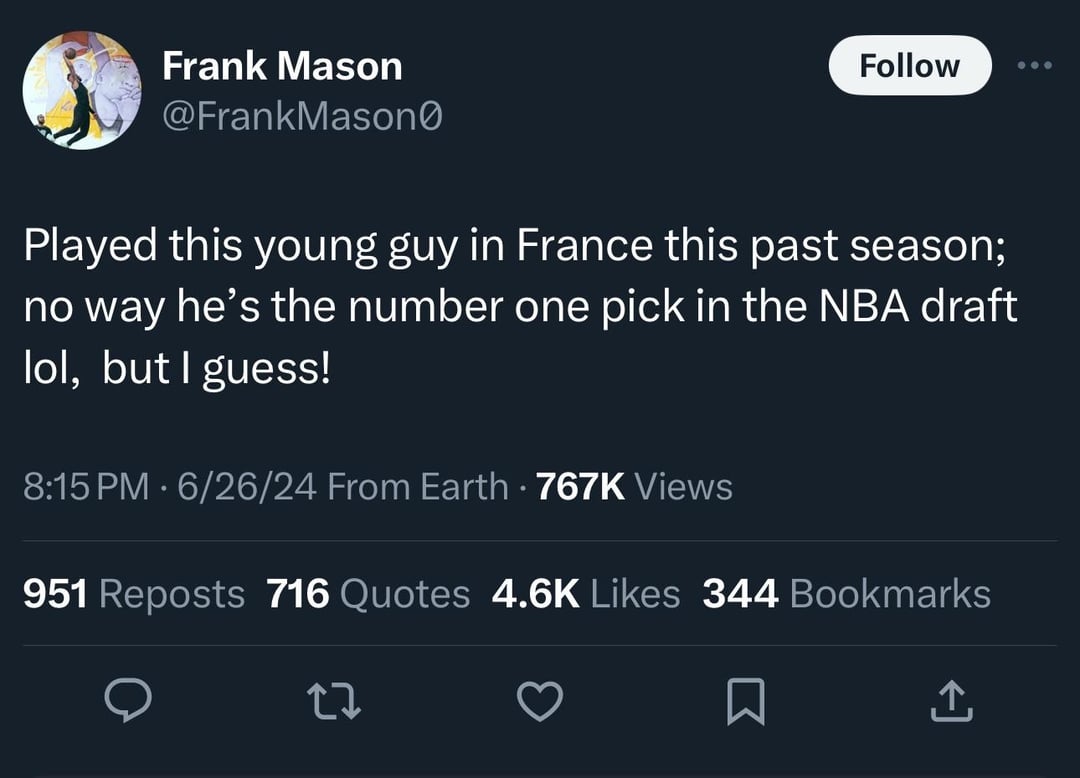Click the reply speech bubble icon
The image size is (1080, 778).
point(128,701)
